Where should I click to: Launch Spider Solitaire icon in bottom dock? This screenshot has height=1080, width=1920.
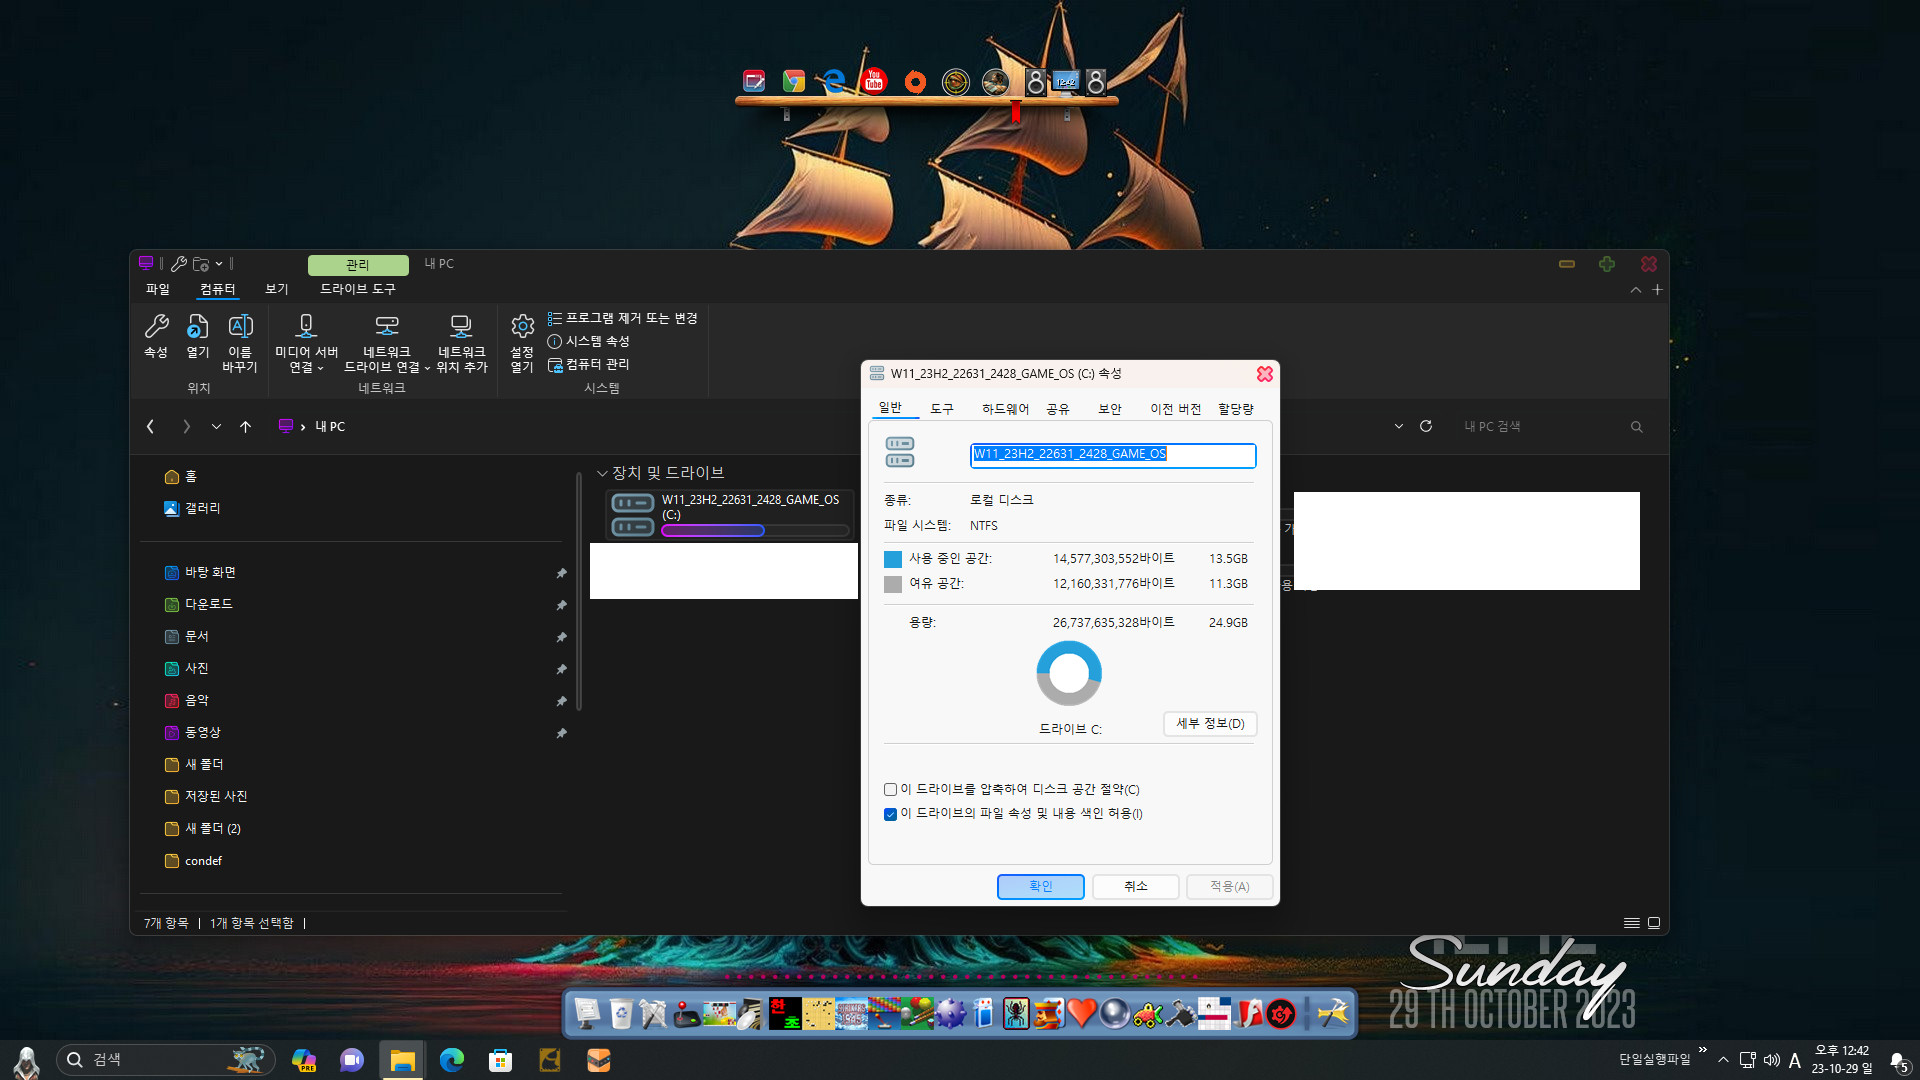point(1016,1013)
